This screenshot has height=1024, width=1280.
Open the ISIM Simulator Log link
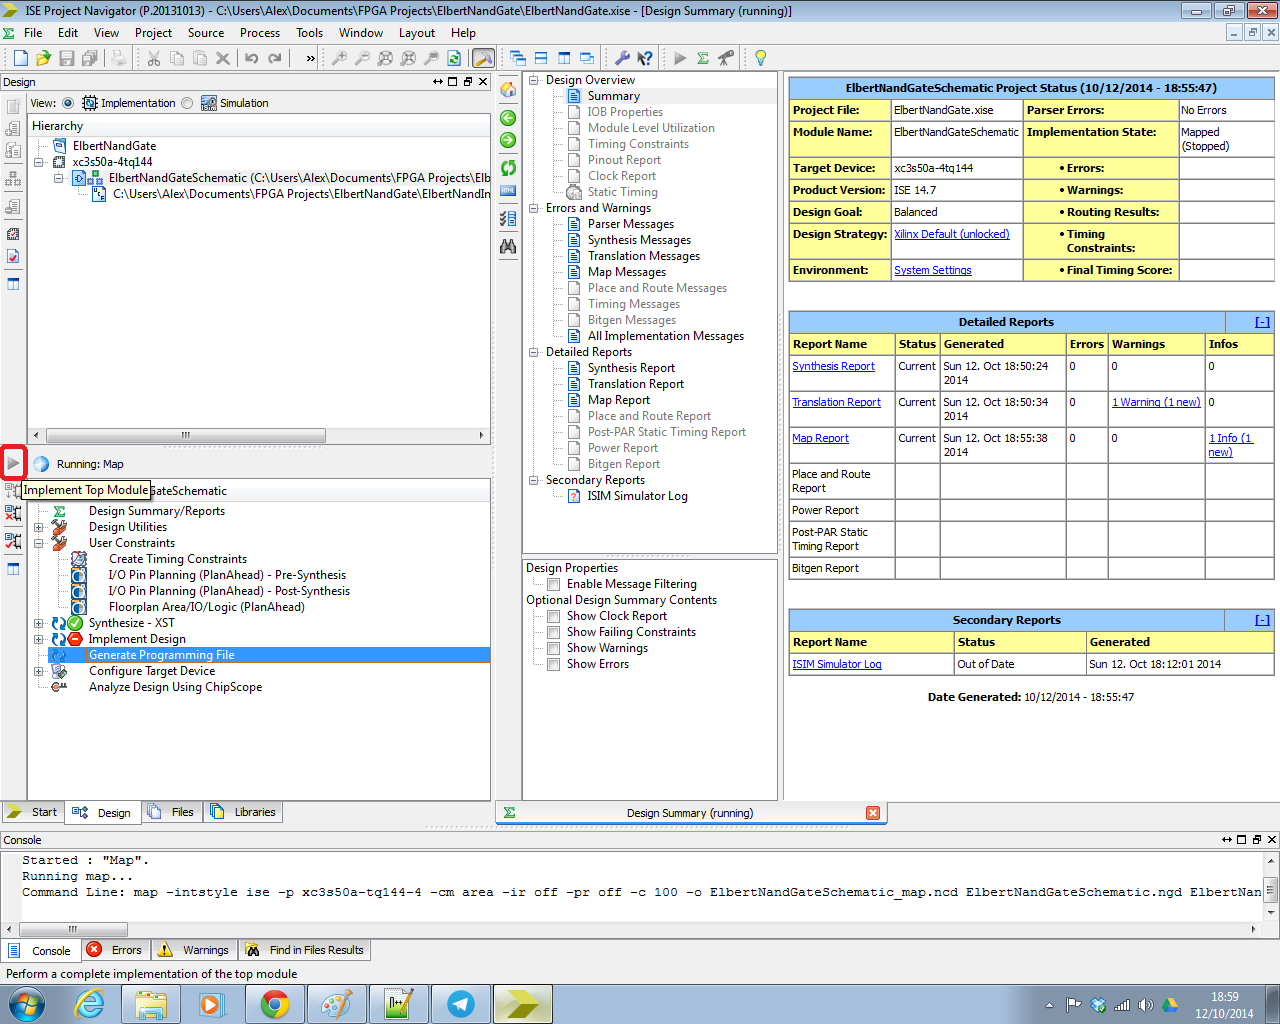point(837,665)
